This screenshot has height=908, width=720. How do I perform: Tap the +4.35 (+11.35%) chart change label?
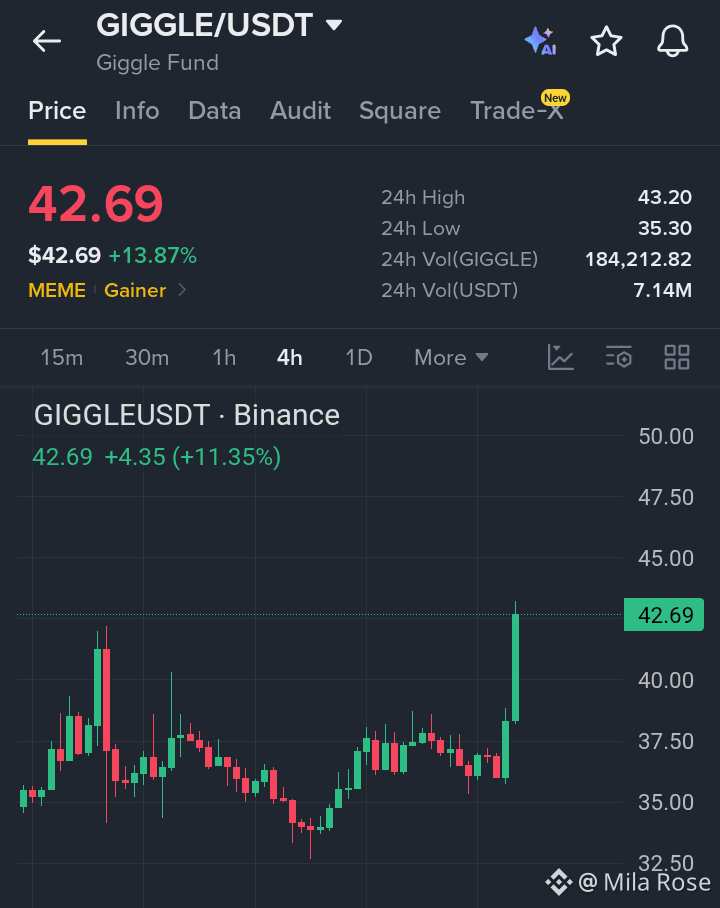coord(192,457)
